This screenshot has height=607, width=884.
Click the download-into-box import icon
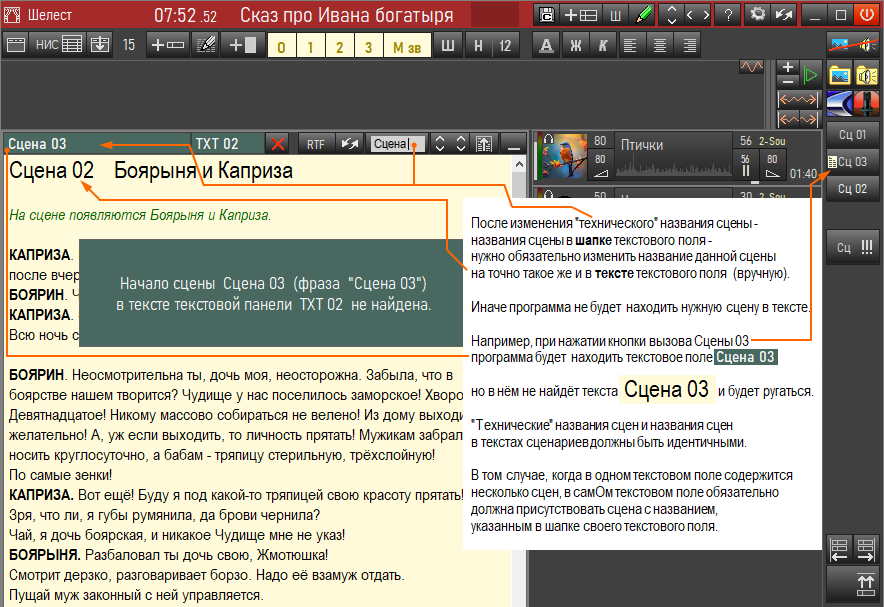(x=100, y=45)
